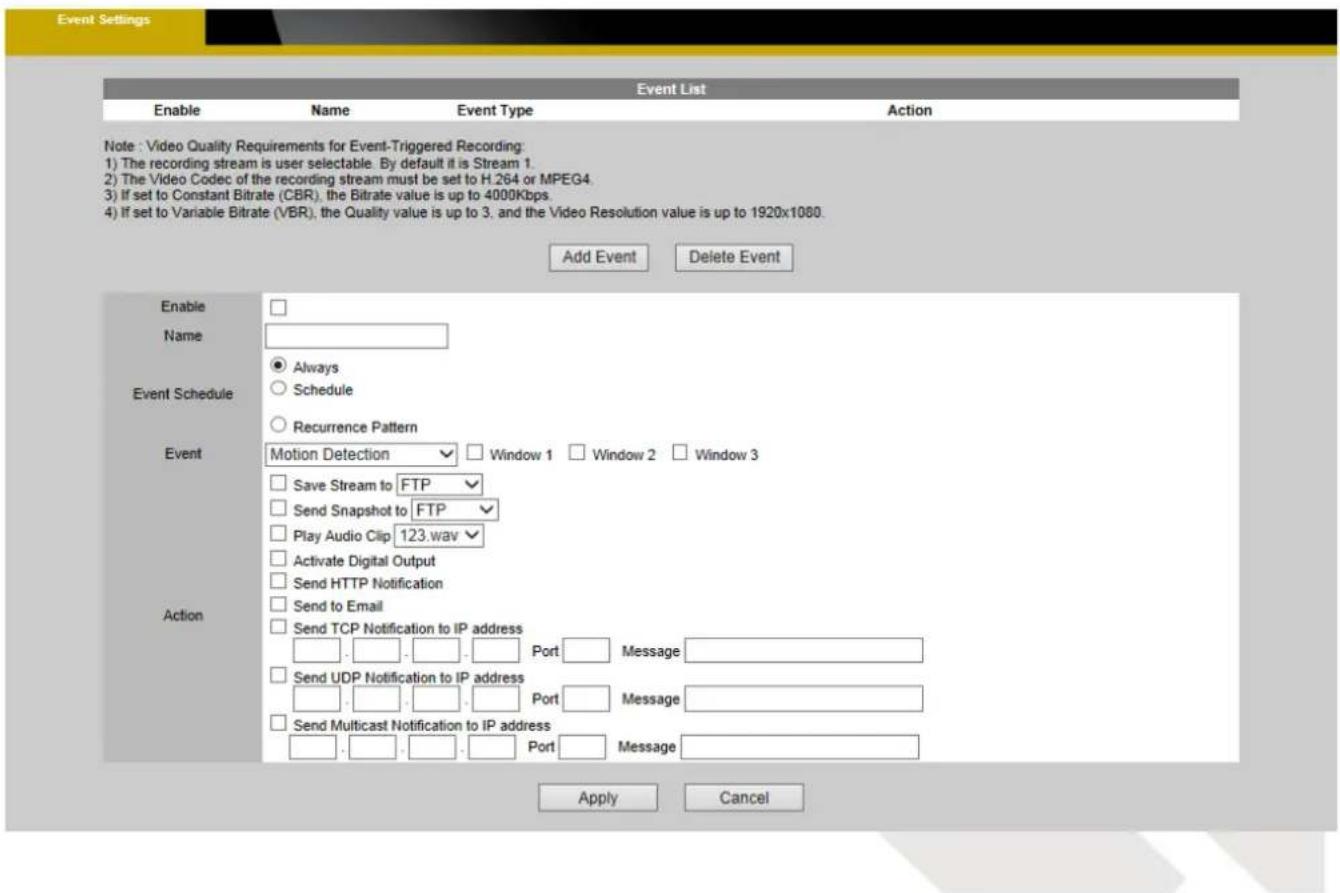Screen dimensions: 1340x893
Task: Click the TCP notification Port field
Action: coord(586,652)
